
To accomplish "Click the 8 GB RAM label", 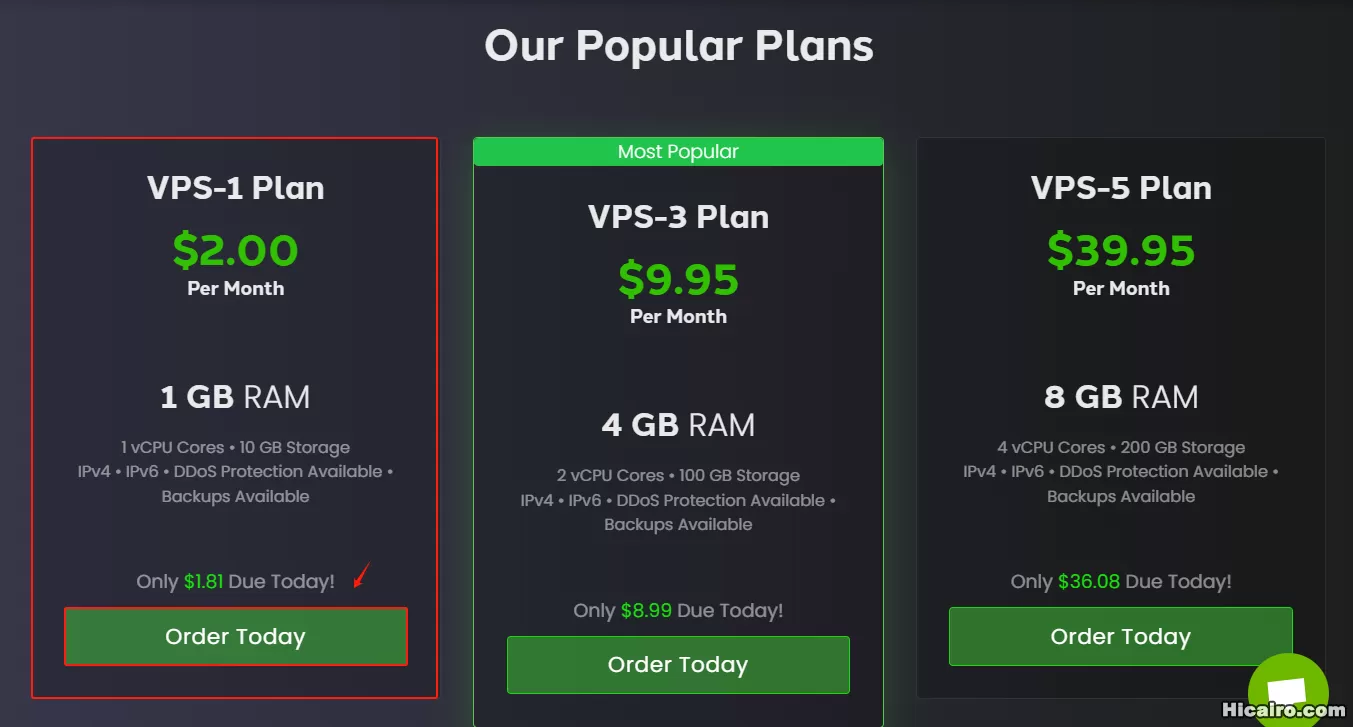I will pos(1121,397).
